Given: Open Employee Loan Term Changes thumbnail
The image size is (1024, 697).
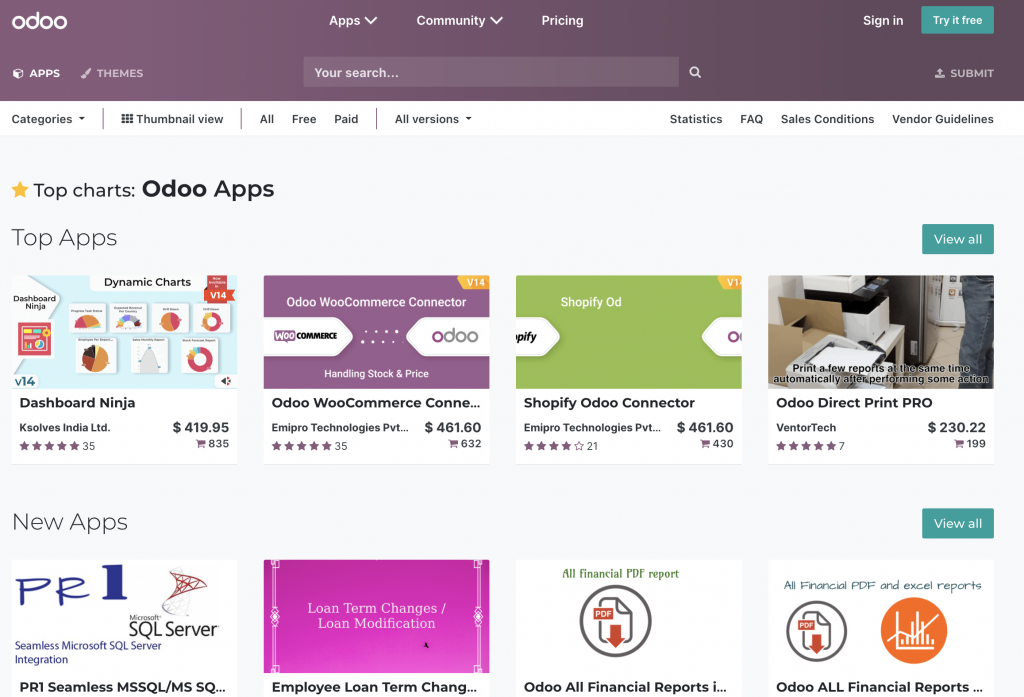Looking at the screenshot, I should point(376,616).
